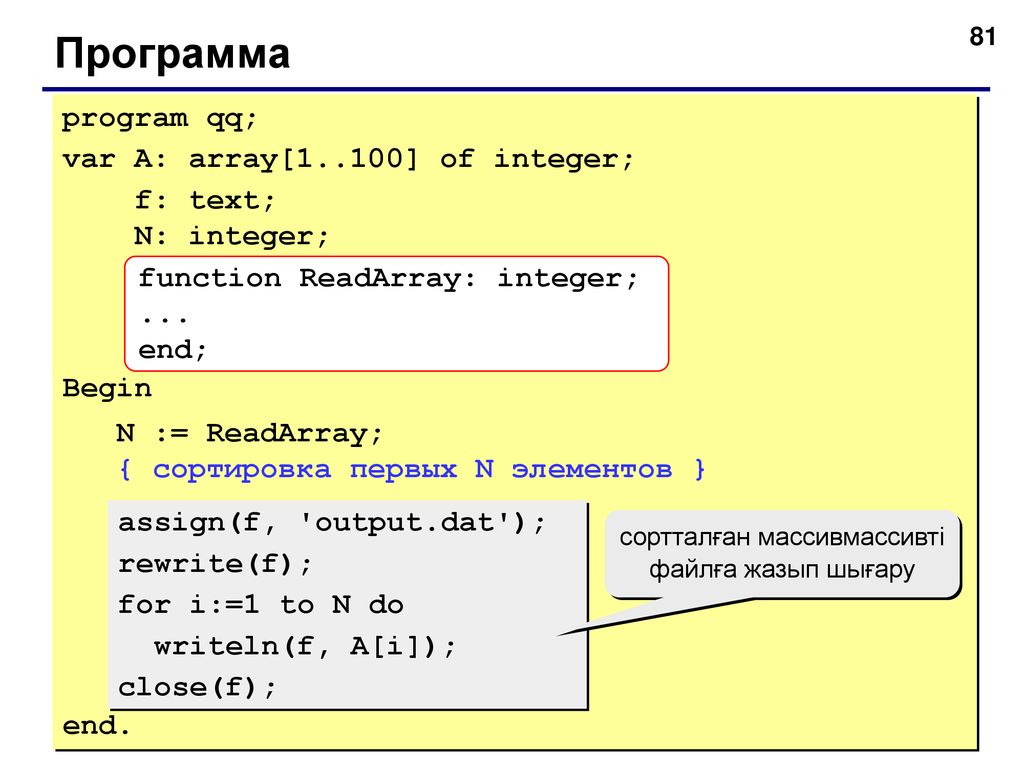Click the "Begin" keyword
This screenshot has height=768, width=1024.
(107, 389)
